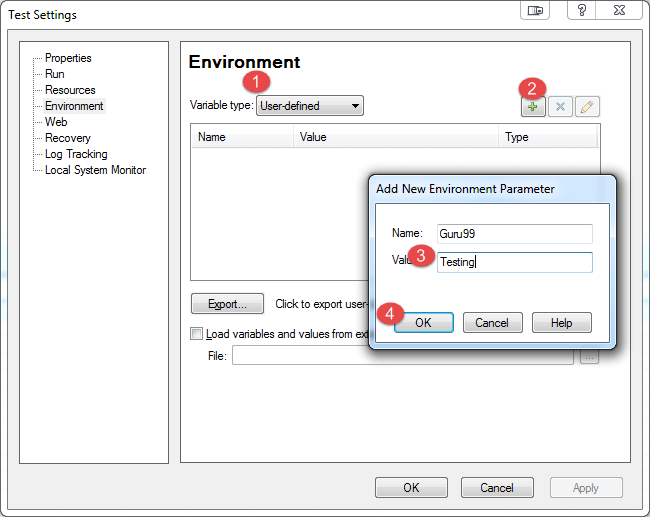Go to Web settings node
This screenshot has width=650, height=517.
(x=56, y=122)
